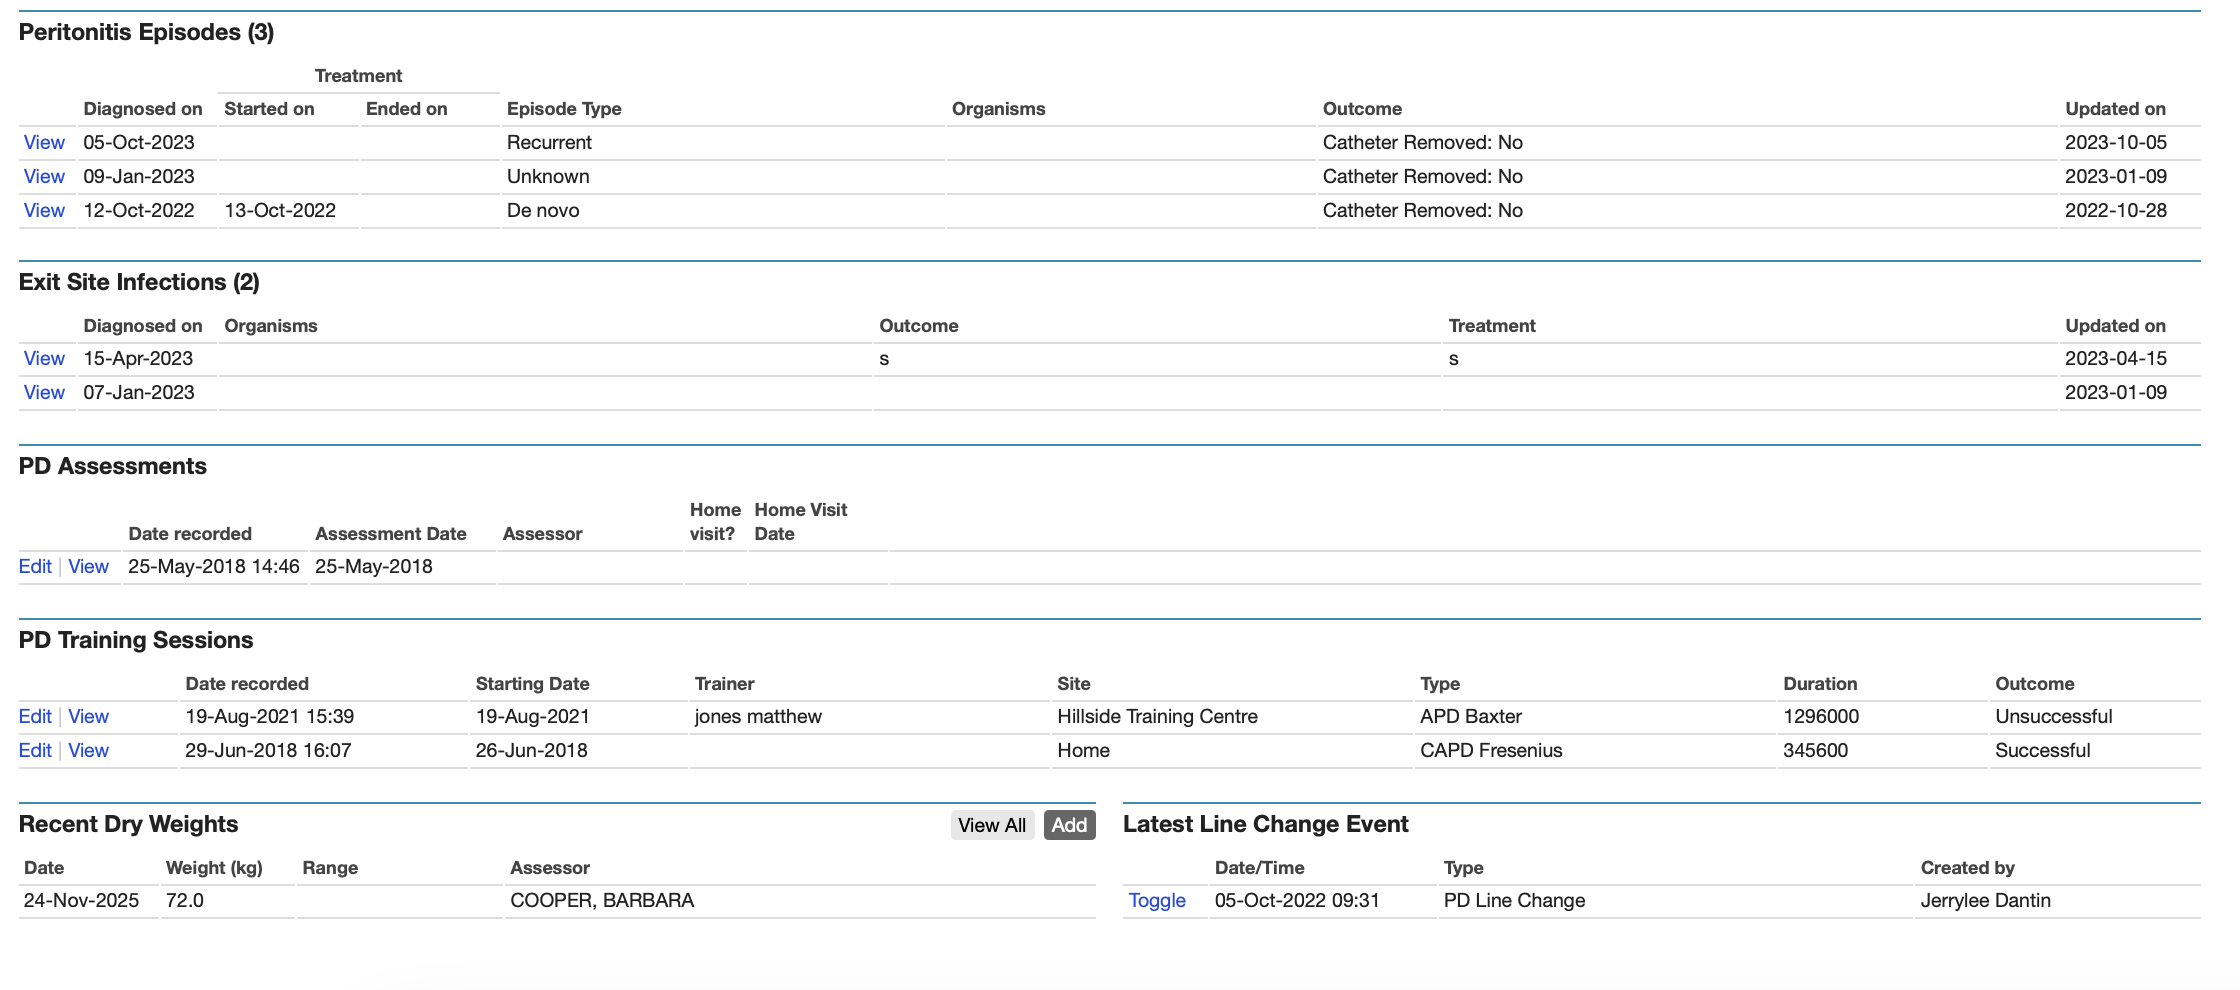Select assessor COOPER, BARBARA in dry weights
Screen dimensions: 2240x990
point(603,900)
